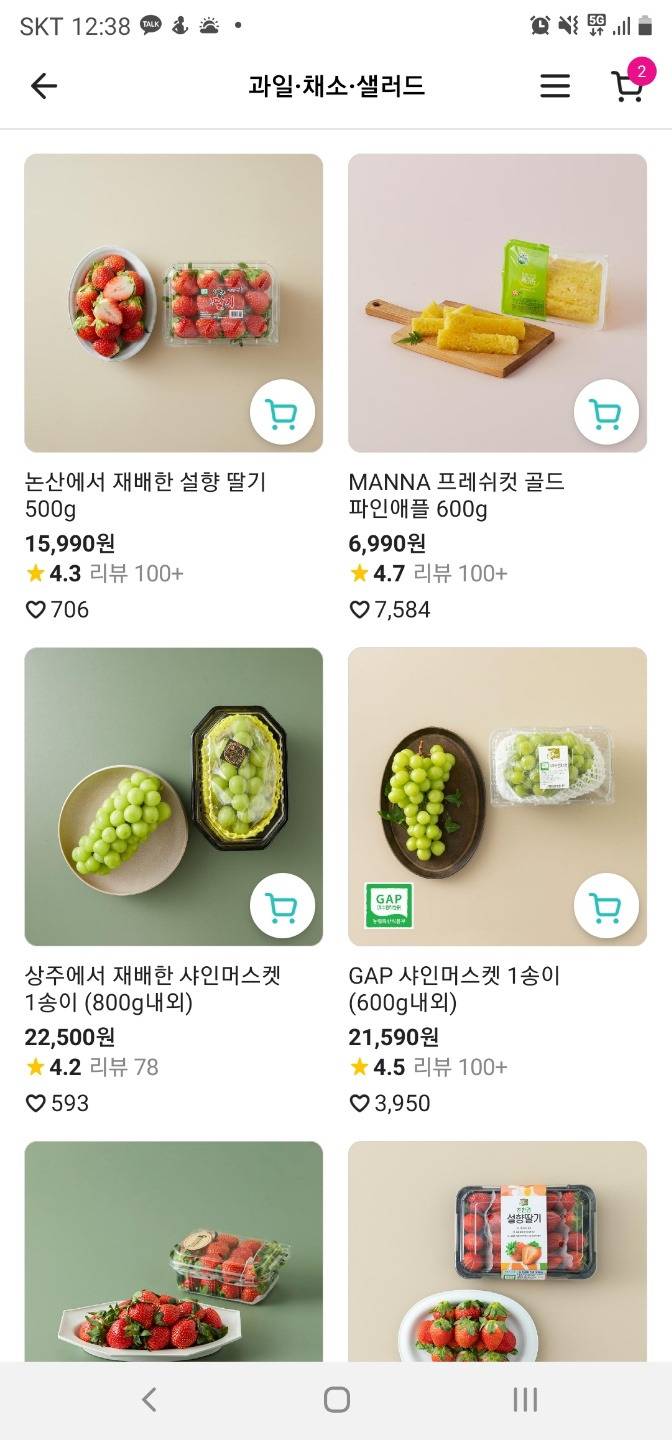
Task: Add GAP 샤인머스켓 to cart
Action: 607,905
